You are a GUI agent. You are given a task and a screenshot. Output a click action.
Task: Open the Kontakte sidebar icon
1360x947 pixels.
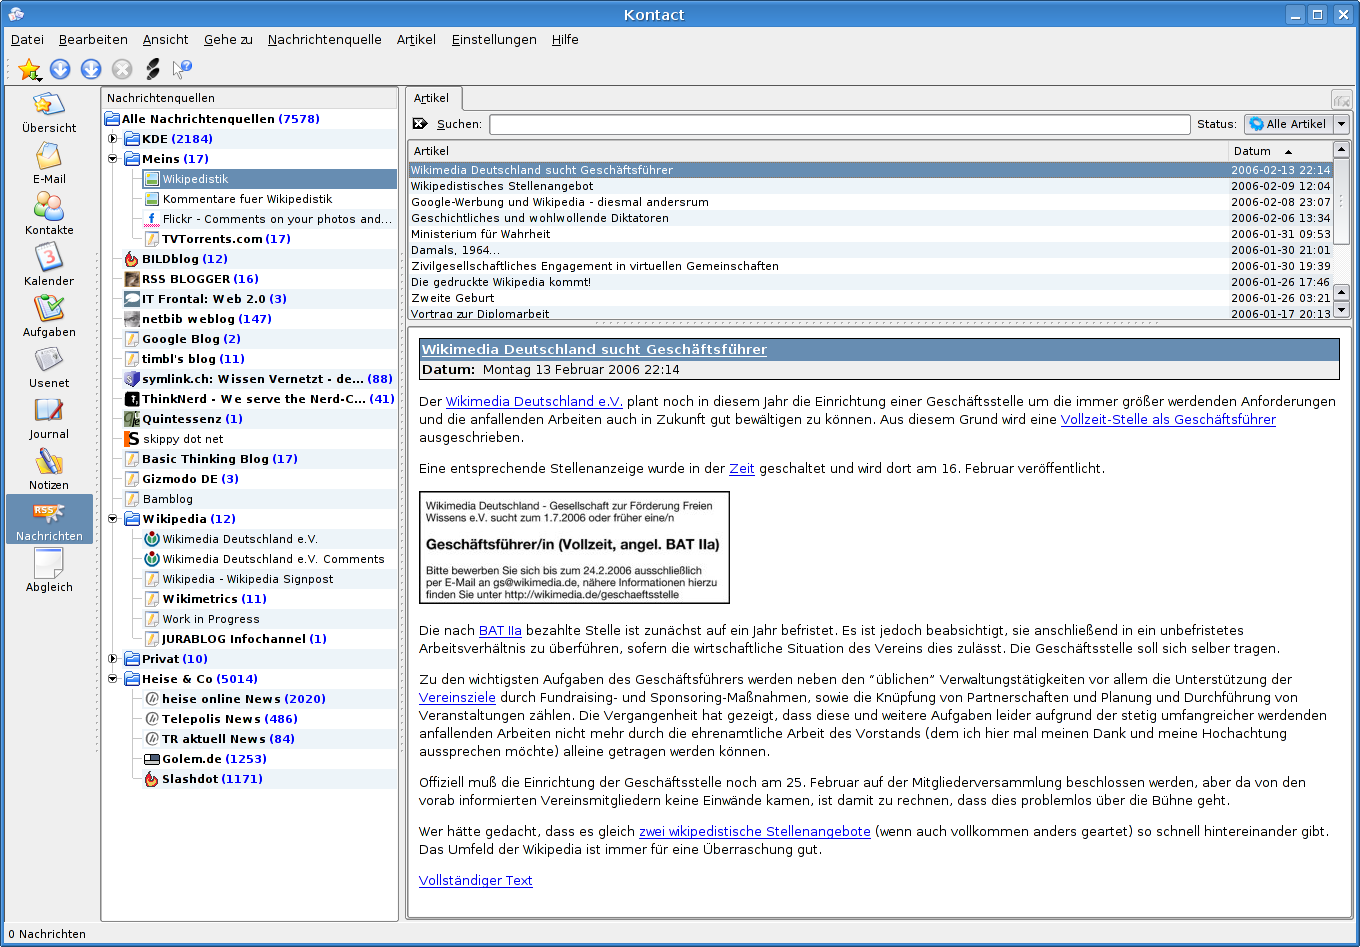coord(49,215)
